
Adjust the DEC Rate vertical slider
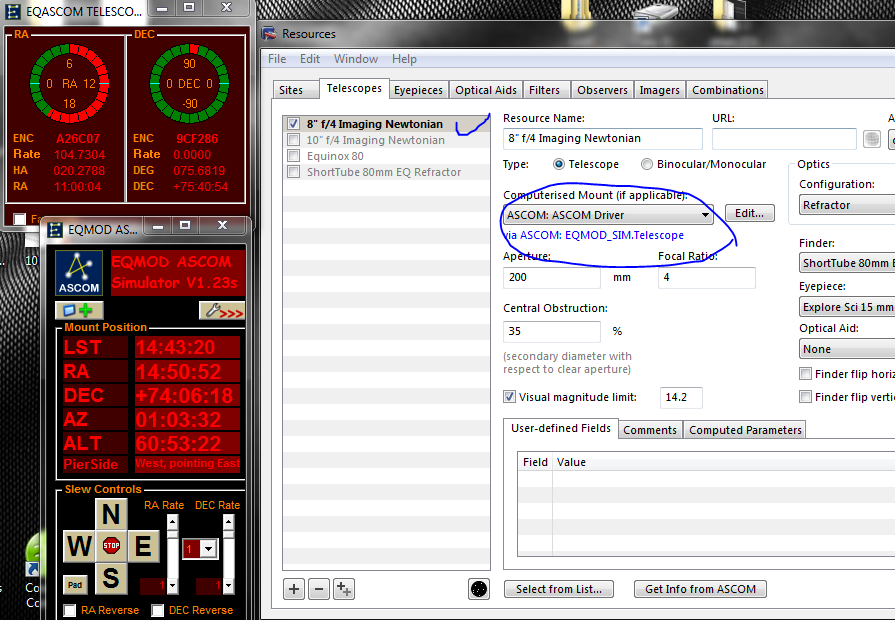point(228,554)
